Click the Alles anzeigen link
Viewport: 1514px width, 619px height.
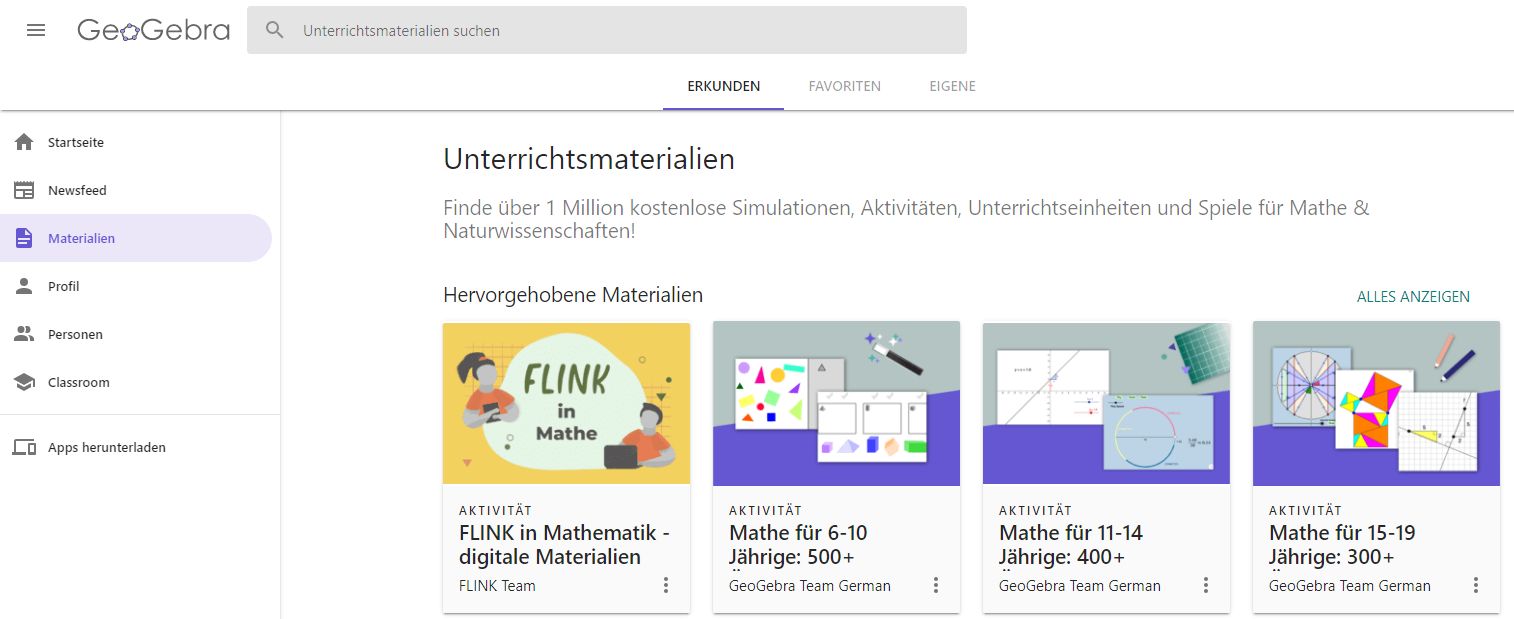(x=1413, y=296)
